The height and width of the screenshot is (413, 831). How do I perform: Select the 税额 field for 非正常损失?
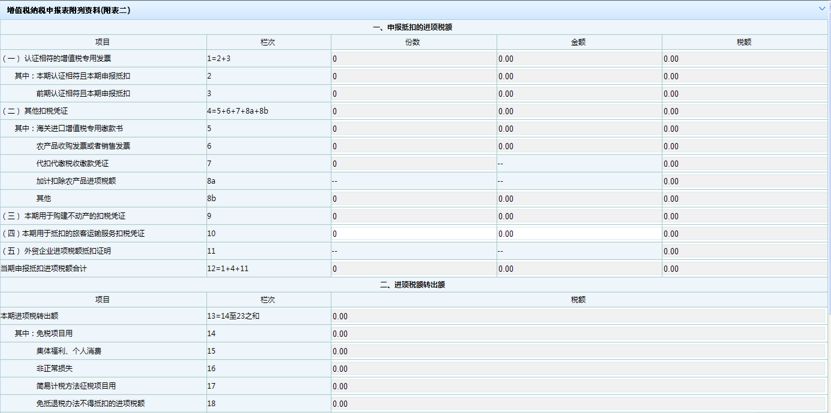click(x=578, y=368)
